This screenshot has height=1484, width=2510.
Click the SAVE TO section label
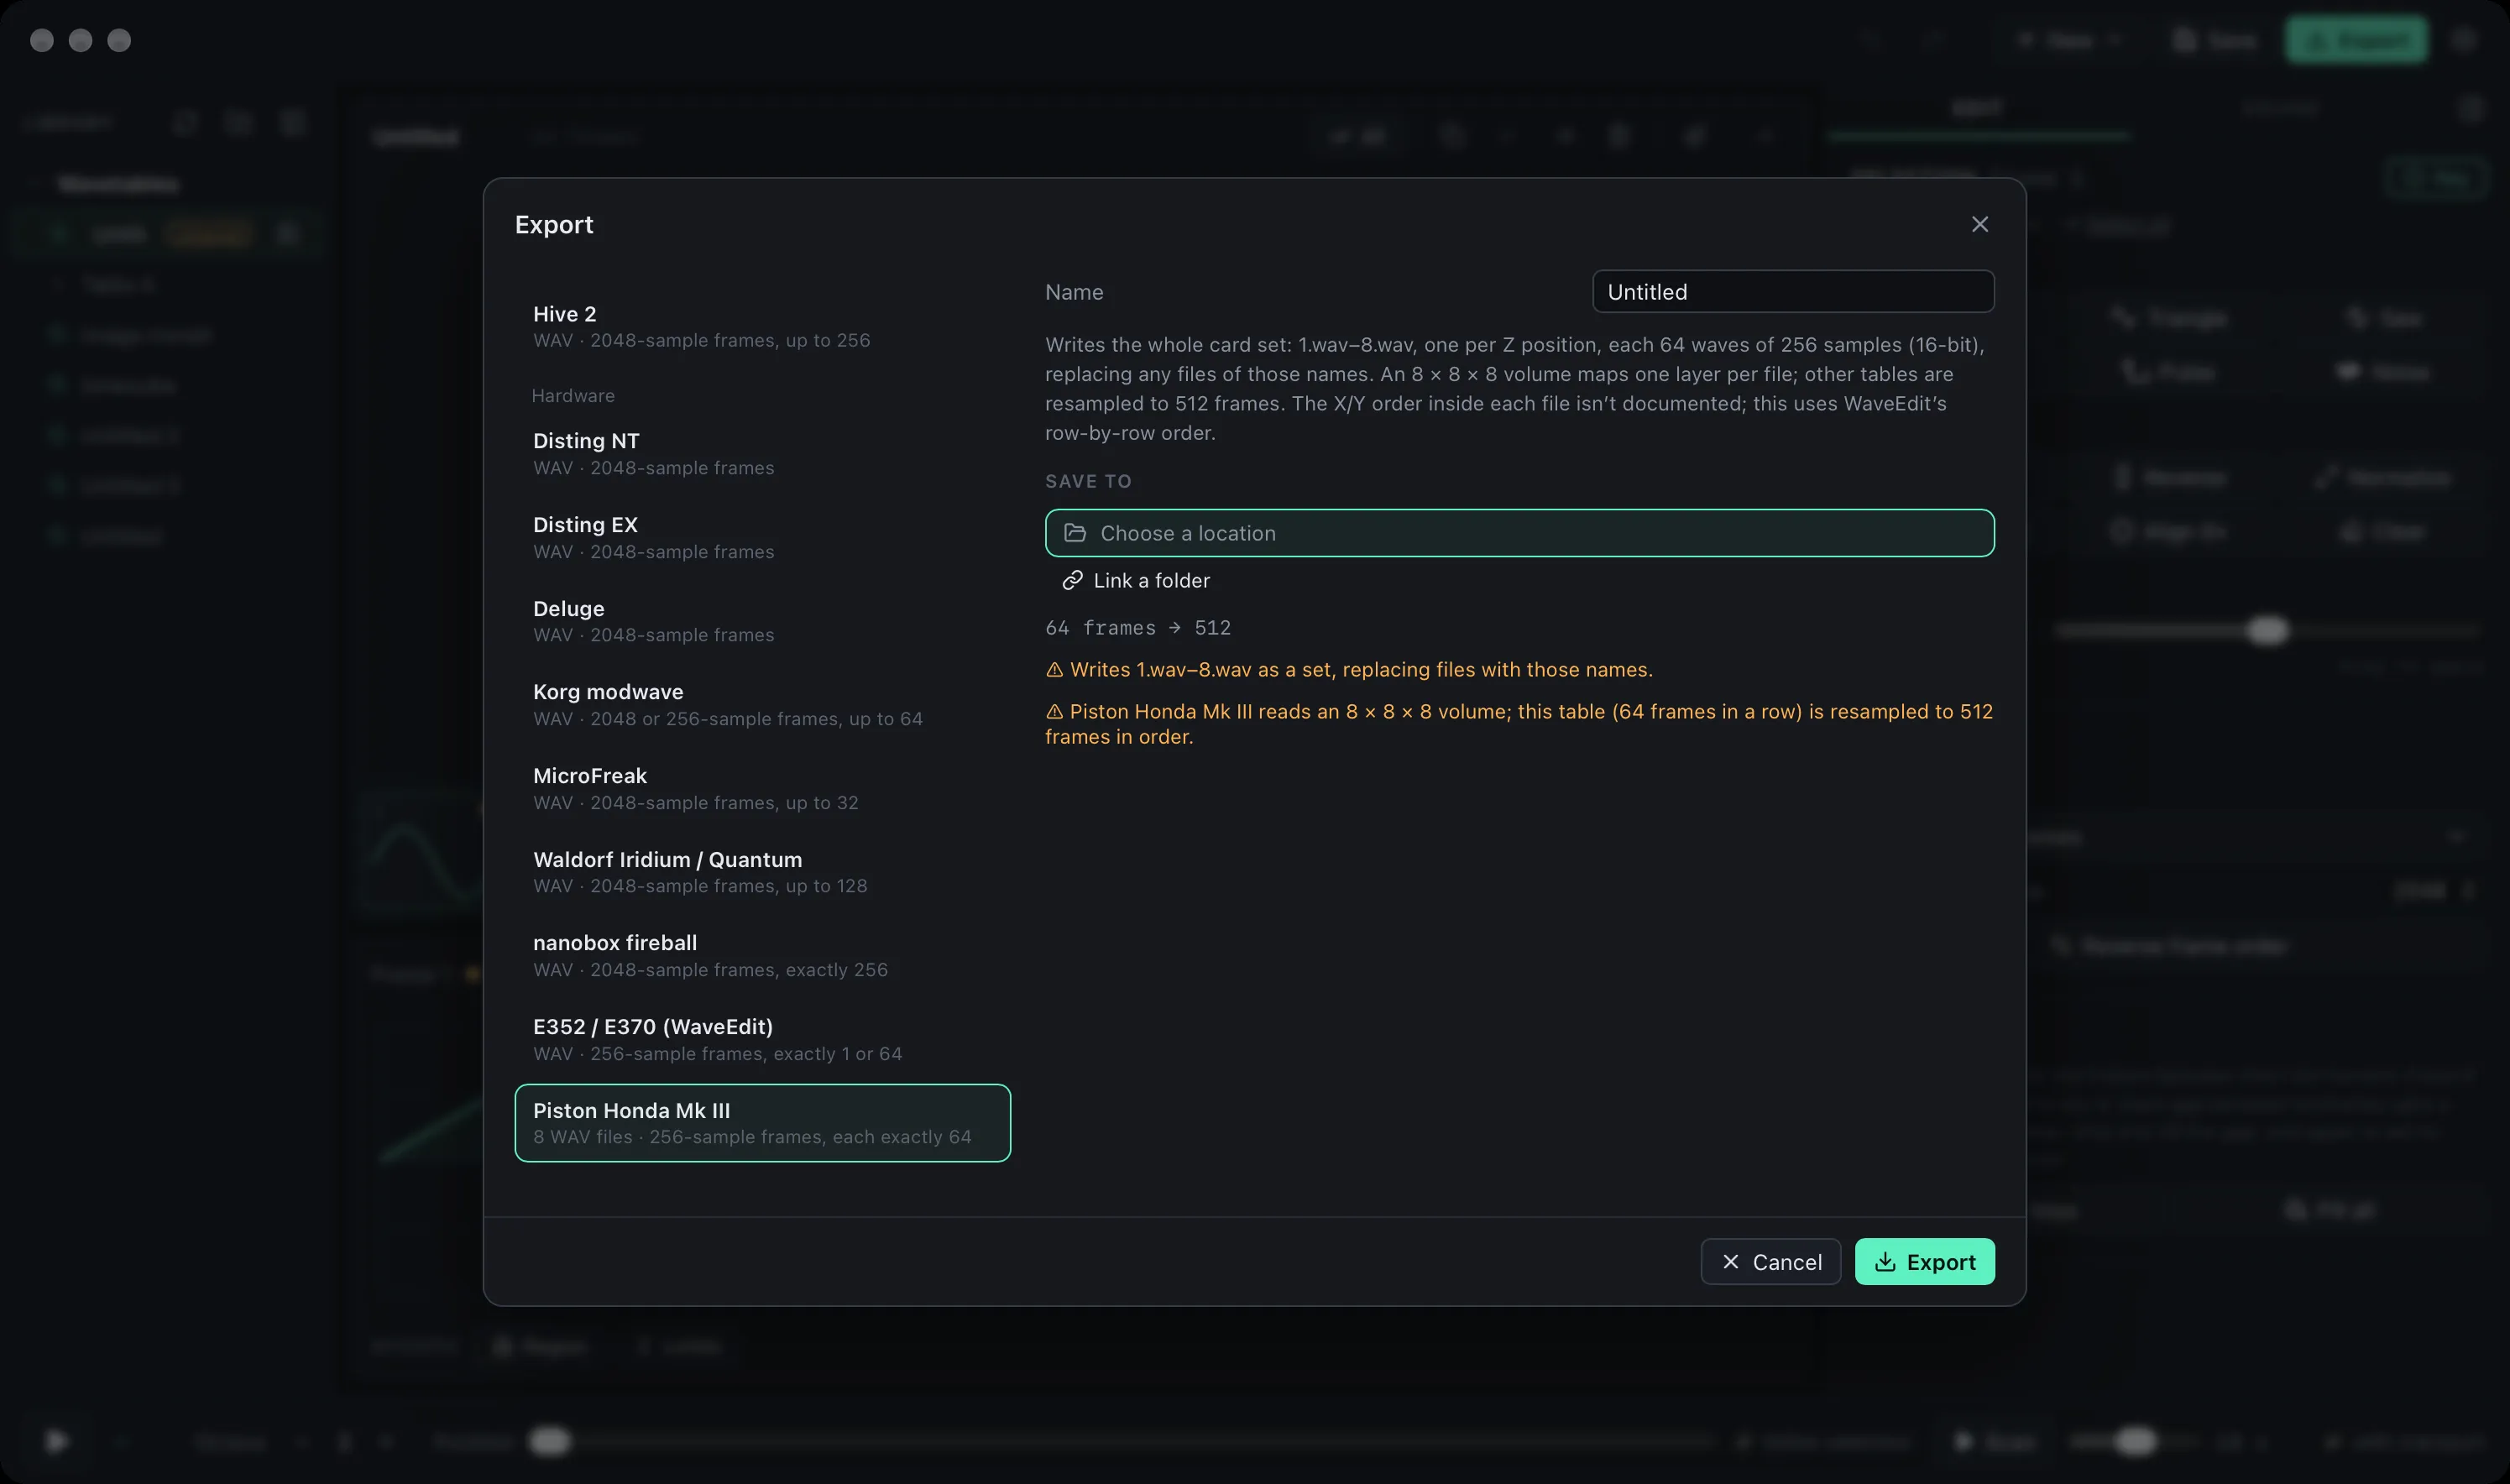[x=1088, y=481]
